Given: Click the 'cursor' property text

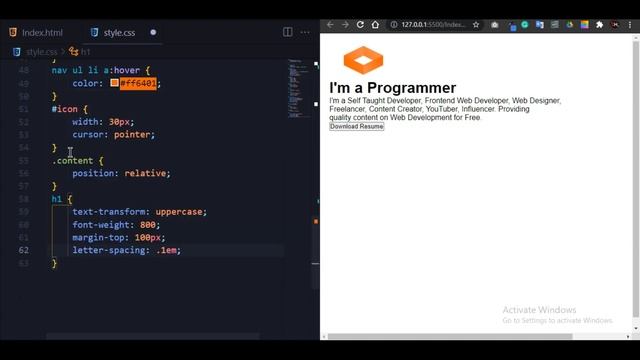Looking at the screenshot, I should point(88,135).
